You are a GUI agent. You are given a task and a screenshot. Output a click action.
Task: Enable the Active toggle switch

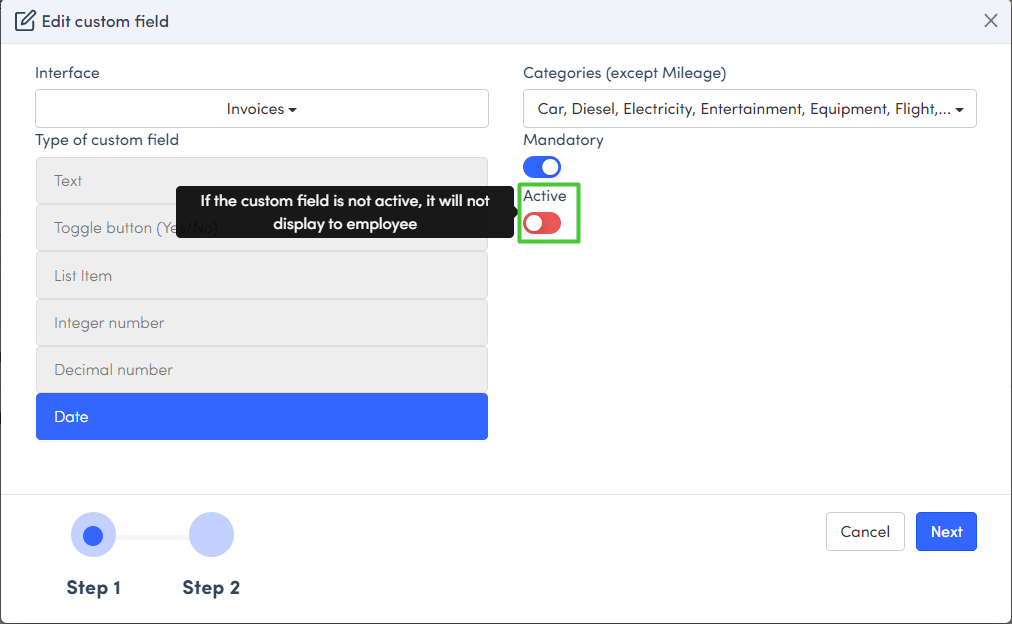coord(542,223)
